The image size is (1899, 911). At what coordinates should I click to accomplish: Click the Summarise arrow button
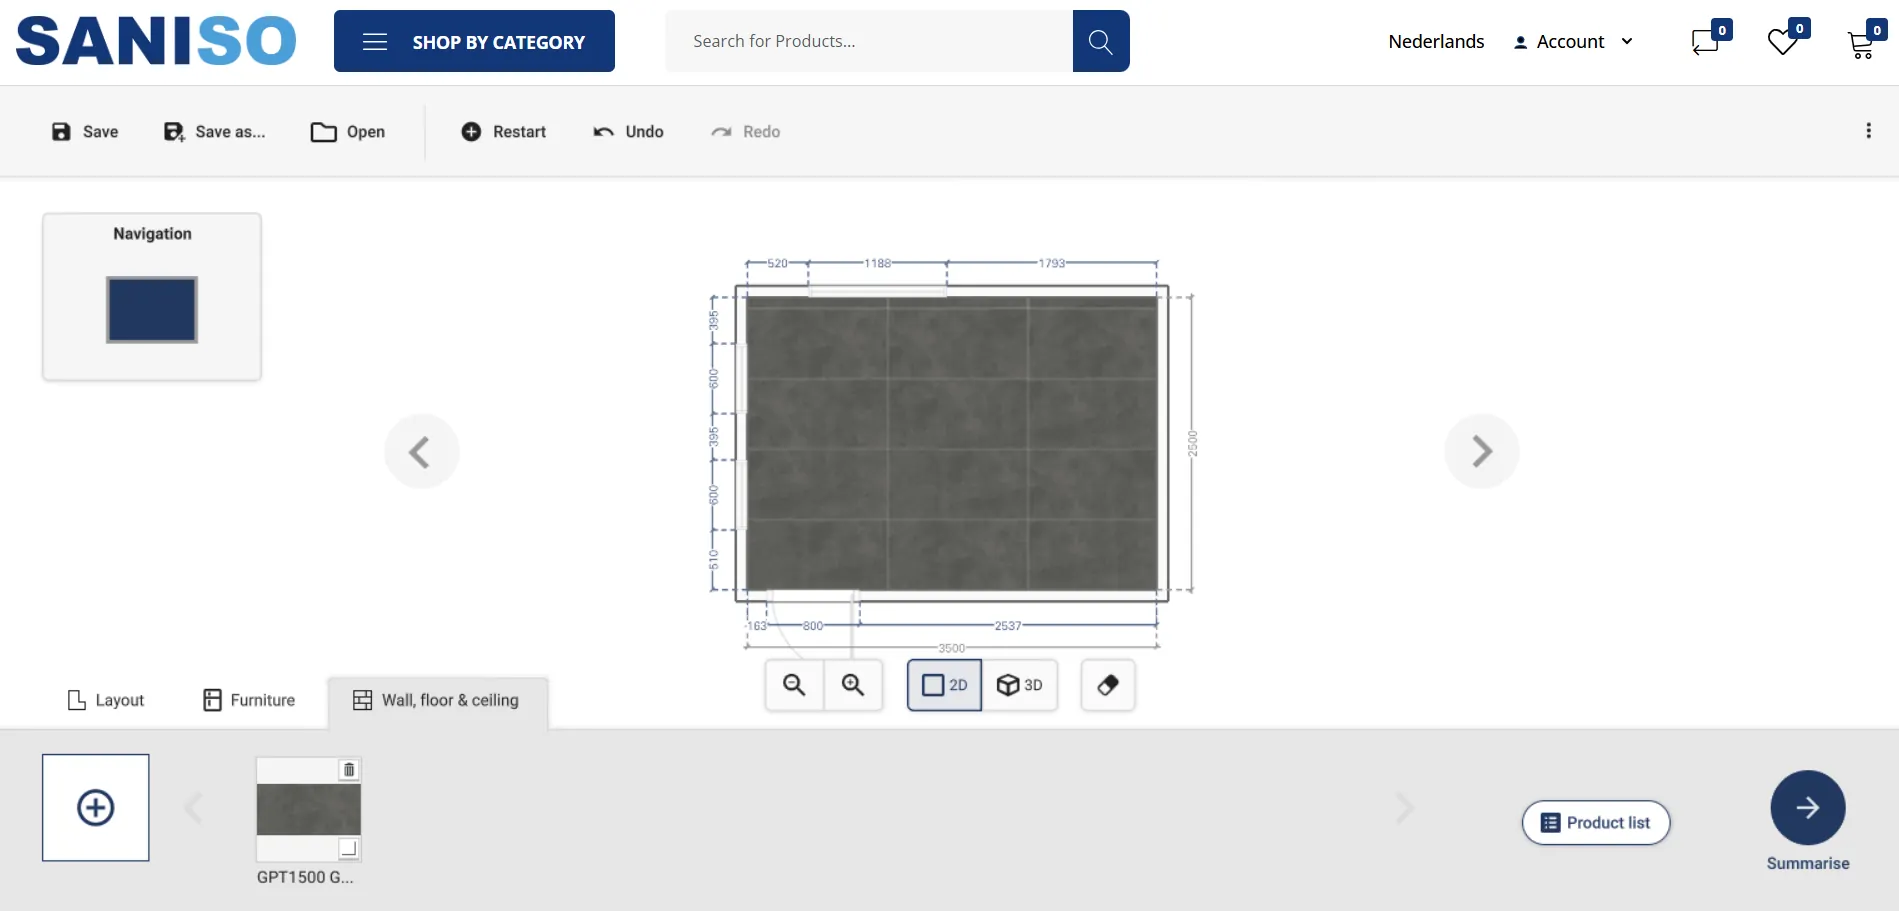(x=1807, y=808)
